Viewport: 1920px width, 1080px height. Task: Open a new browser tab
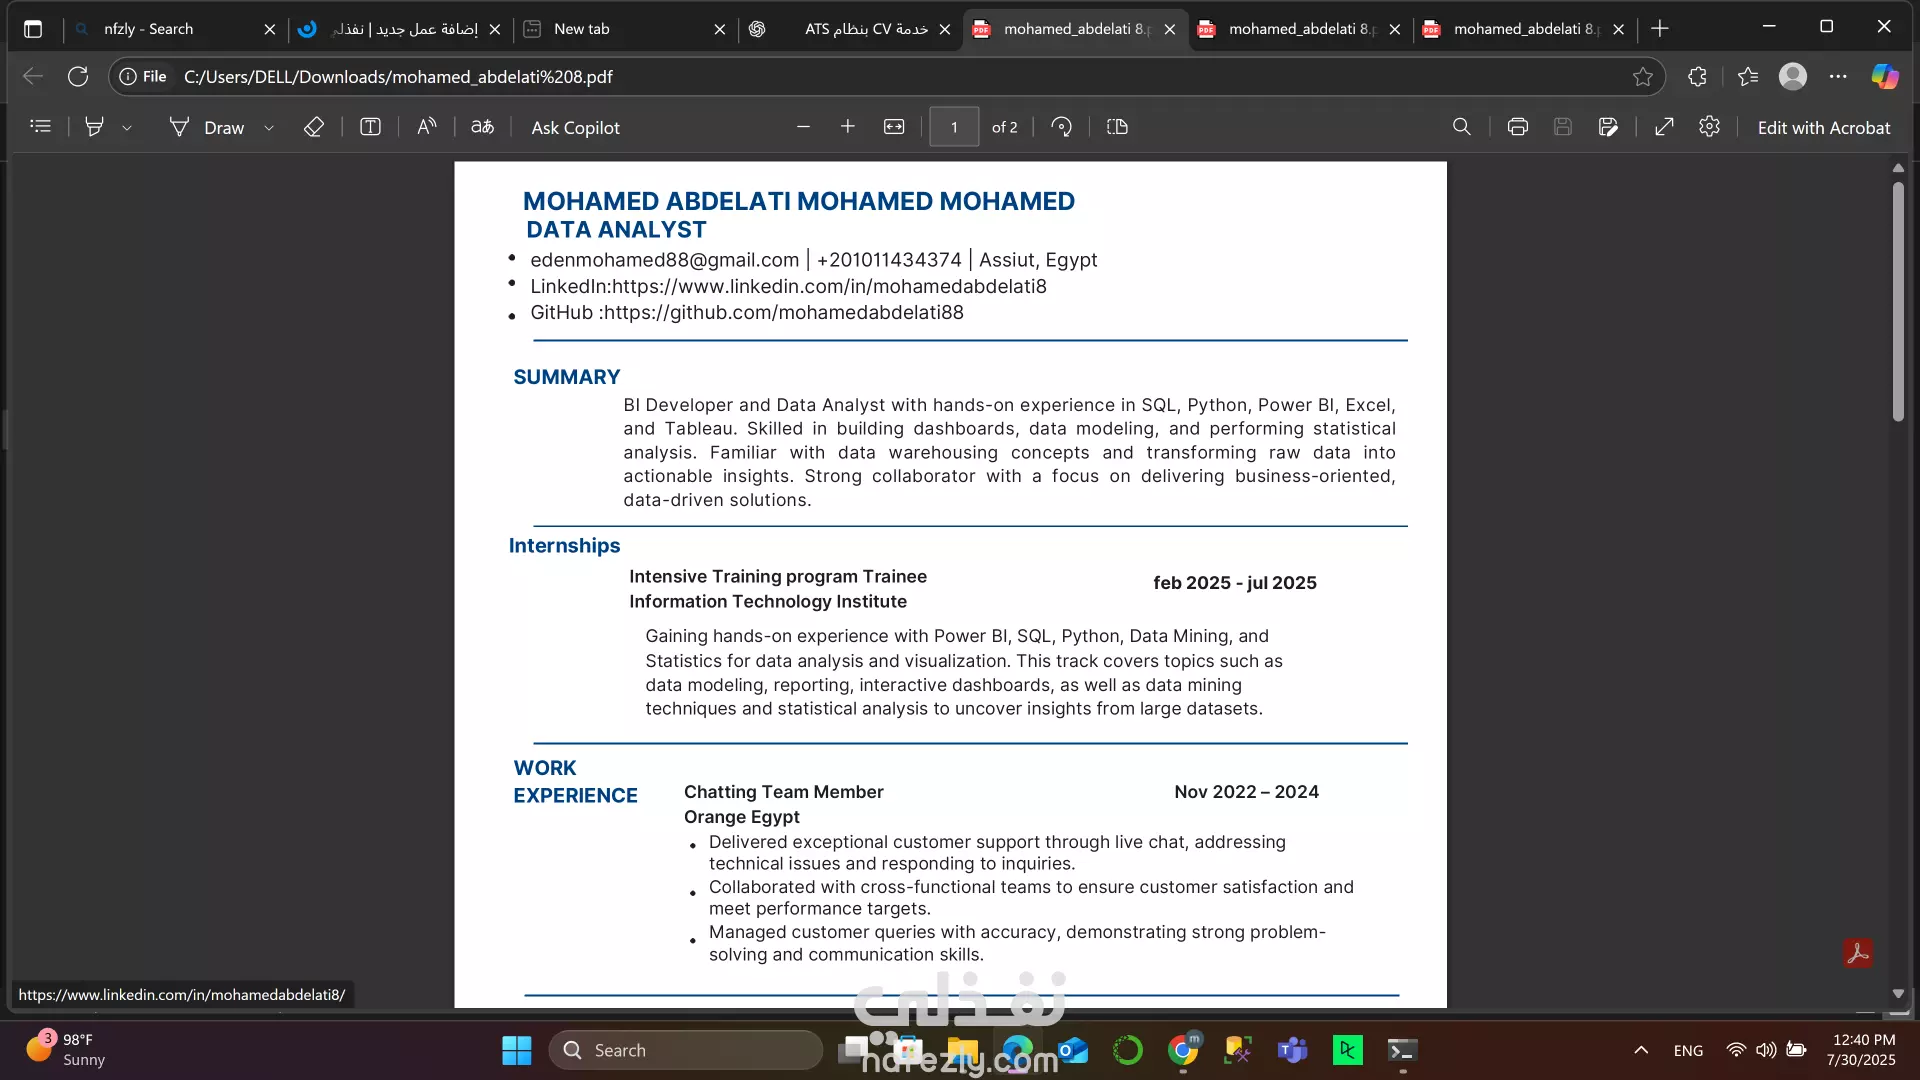(x=1660, y=29)
